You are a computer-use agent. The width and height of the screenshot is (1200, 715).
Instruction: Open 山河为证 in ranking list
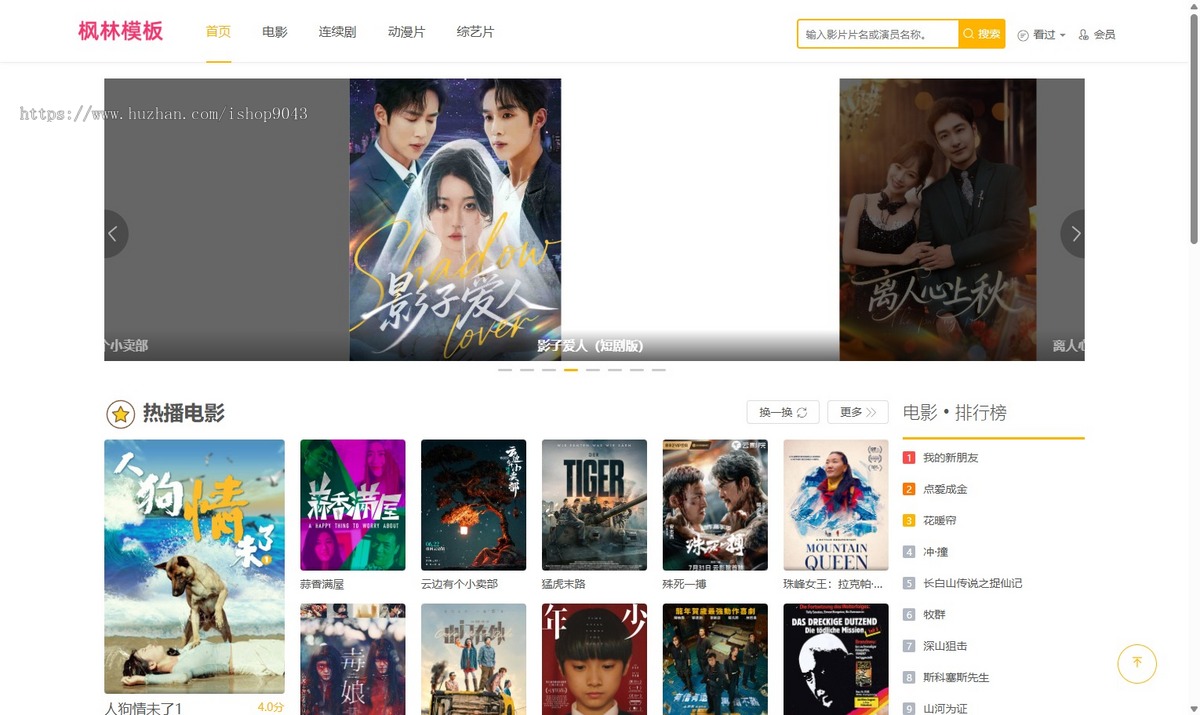pyautogui.click(x=945, y=708)
